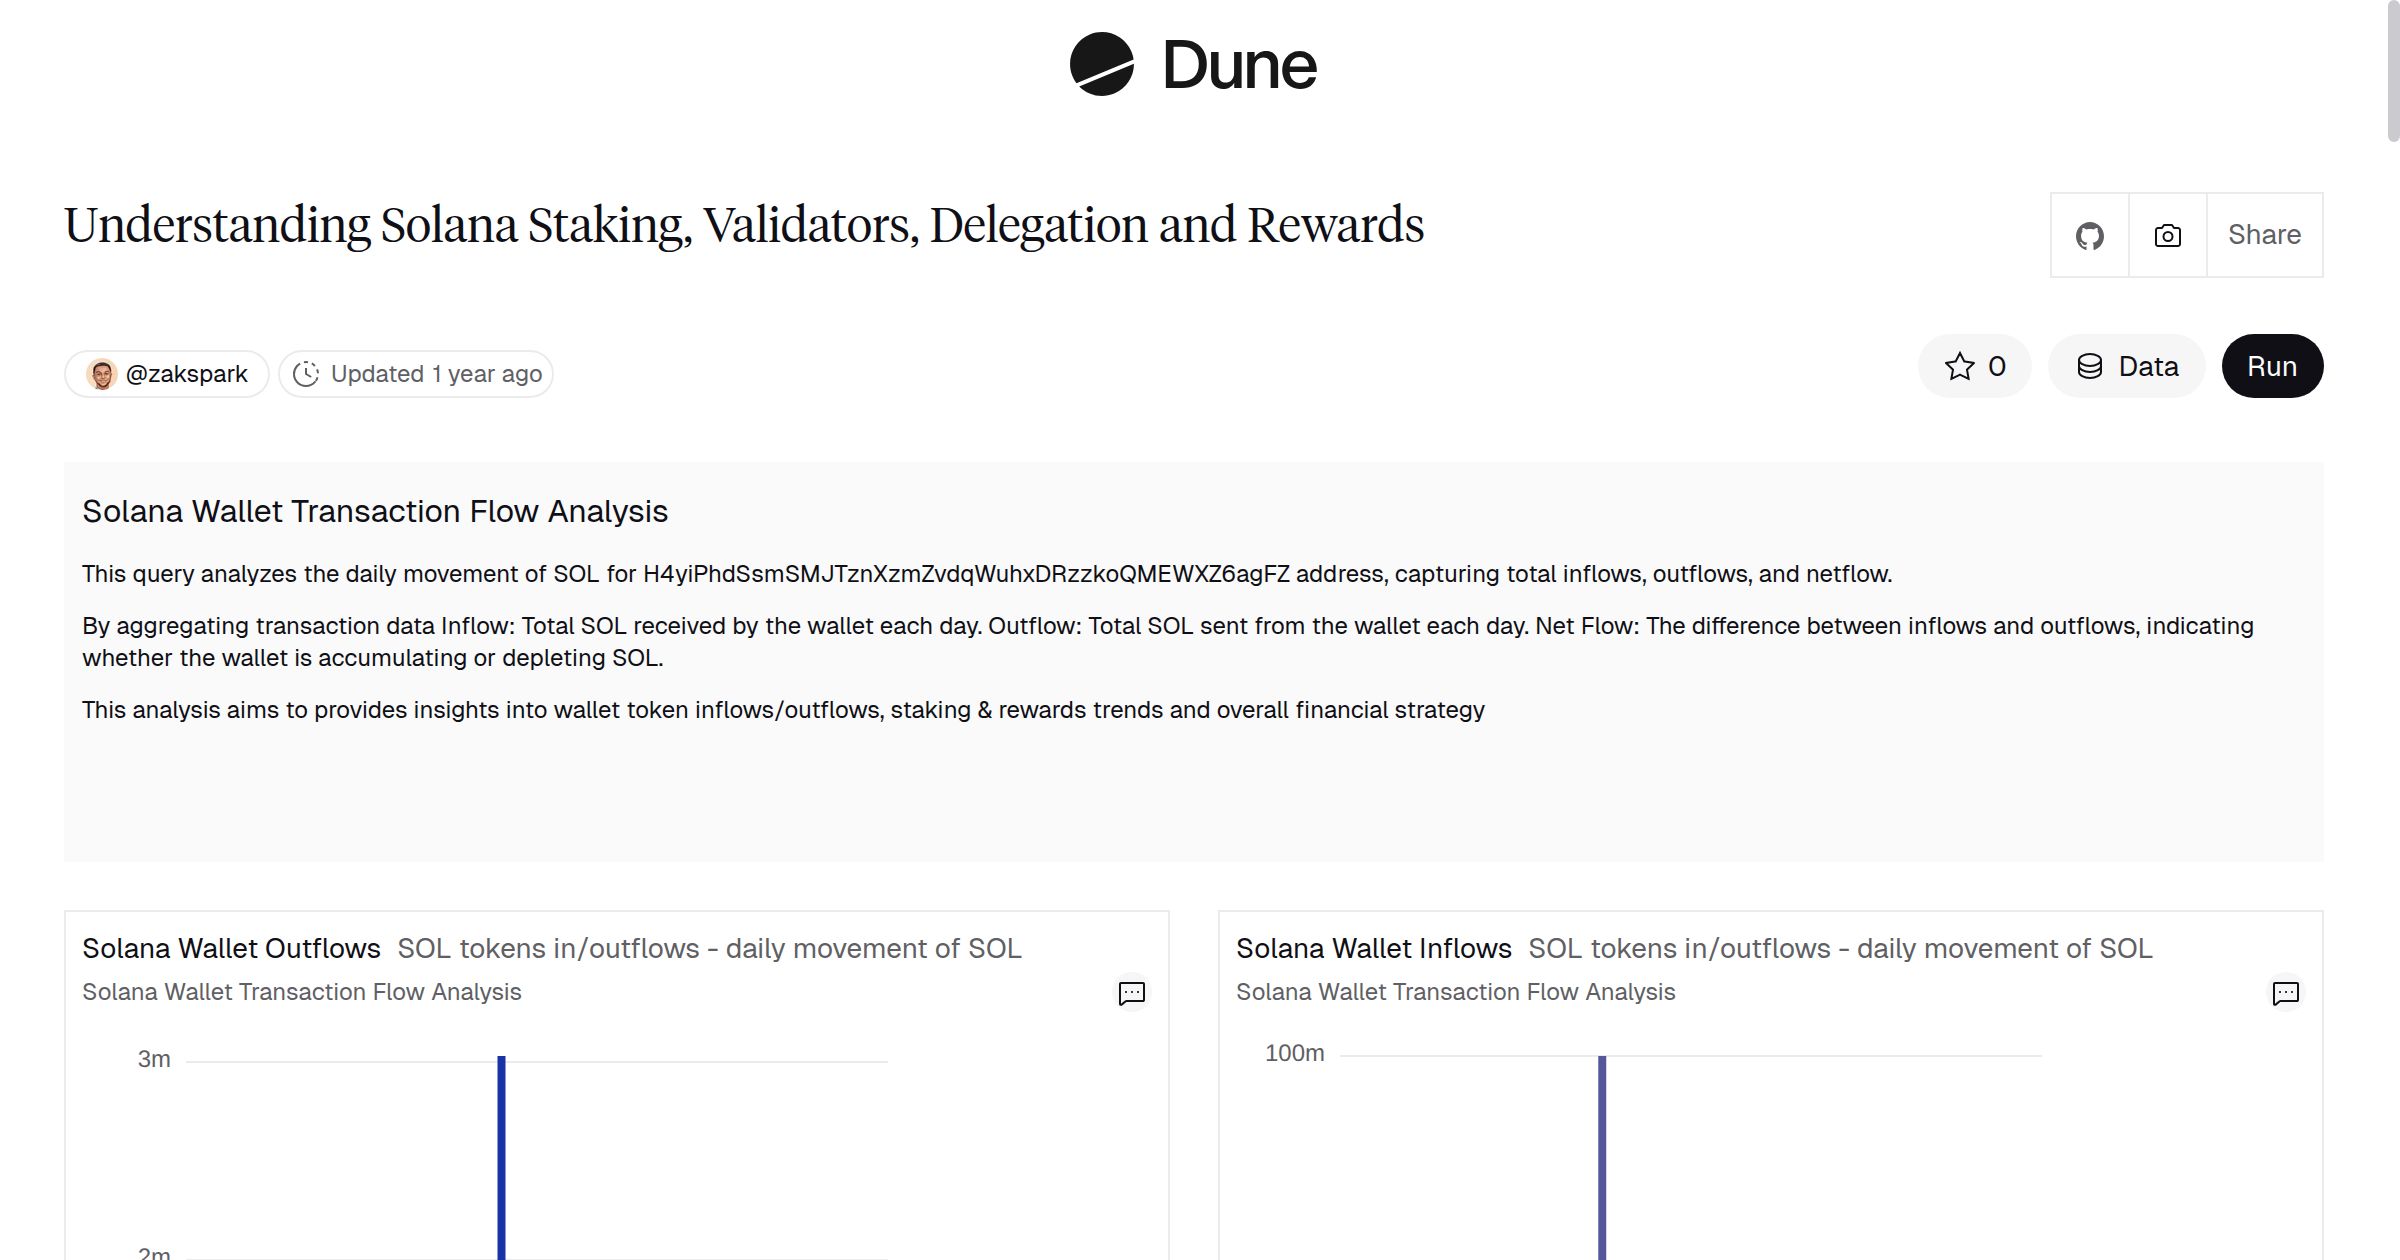This screenshot has height=1260, width=2400.
Task: Click the clock icon beside the update timestamp
Action: pos(308,373)
